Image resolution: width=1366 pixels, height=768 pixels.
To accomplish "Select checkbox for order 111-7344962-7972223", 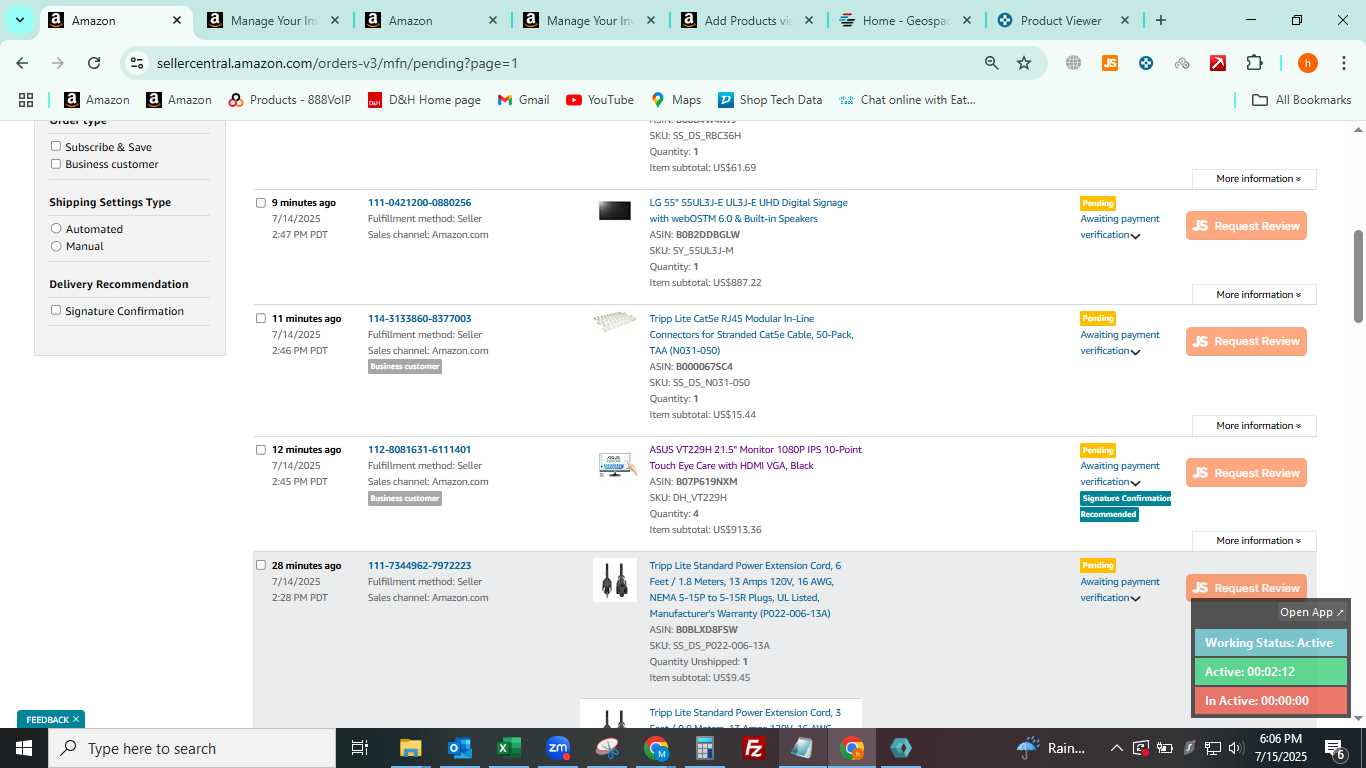I will [261, 565].
